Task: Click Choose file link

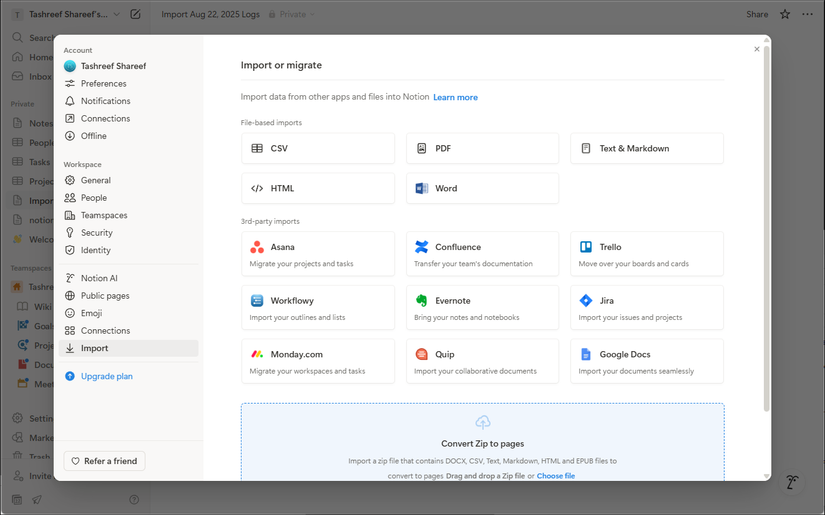Action: tap(555, 476)
